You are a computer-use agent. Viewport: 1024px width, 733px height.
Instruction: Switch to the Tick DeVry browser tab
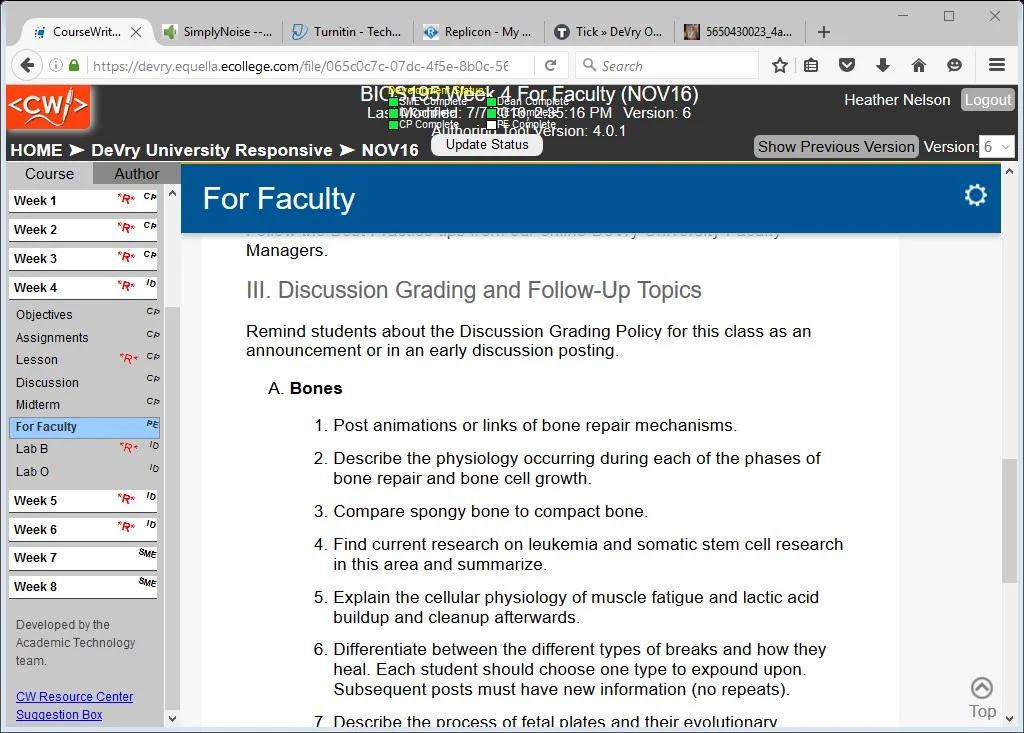pos(609,31)
